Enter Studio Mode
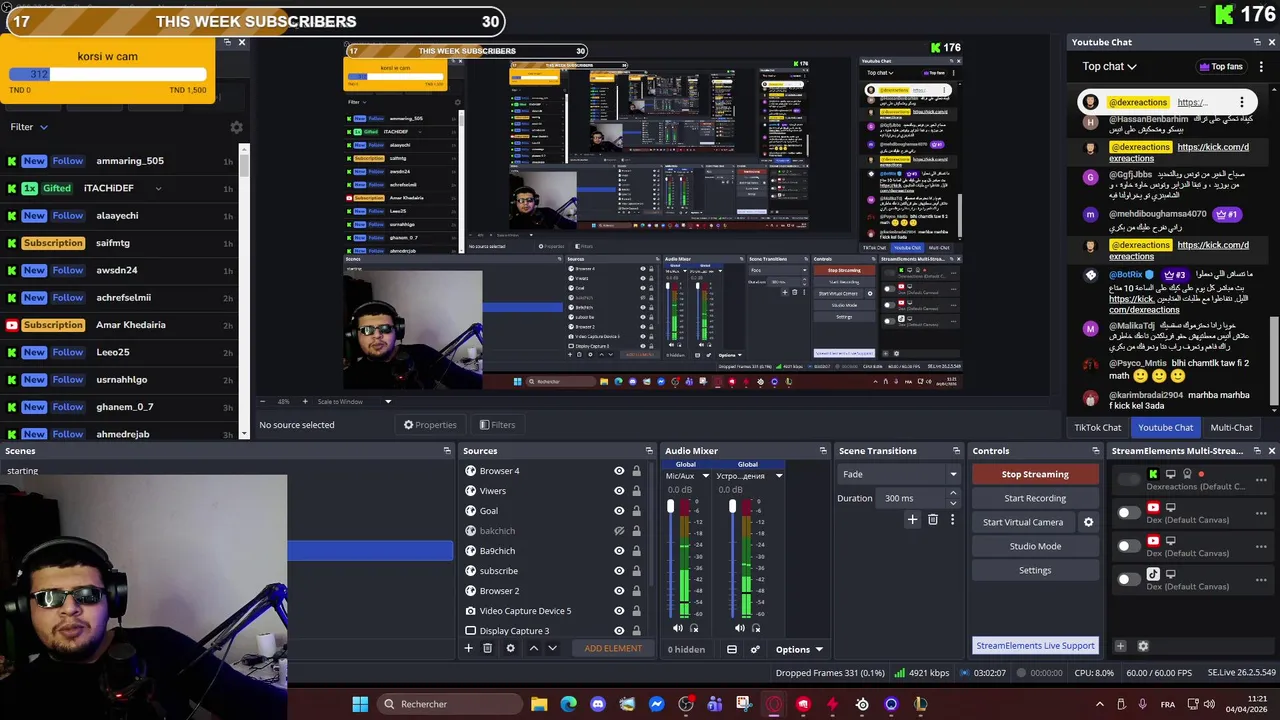The height and width of the screenshot is (720, 1280). click(1035, 546)
